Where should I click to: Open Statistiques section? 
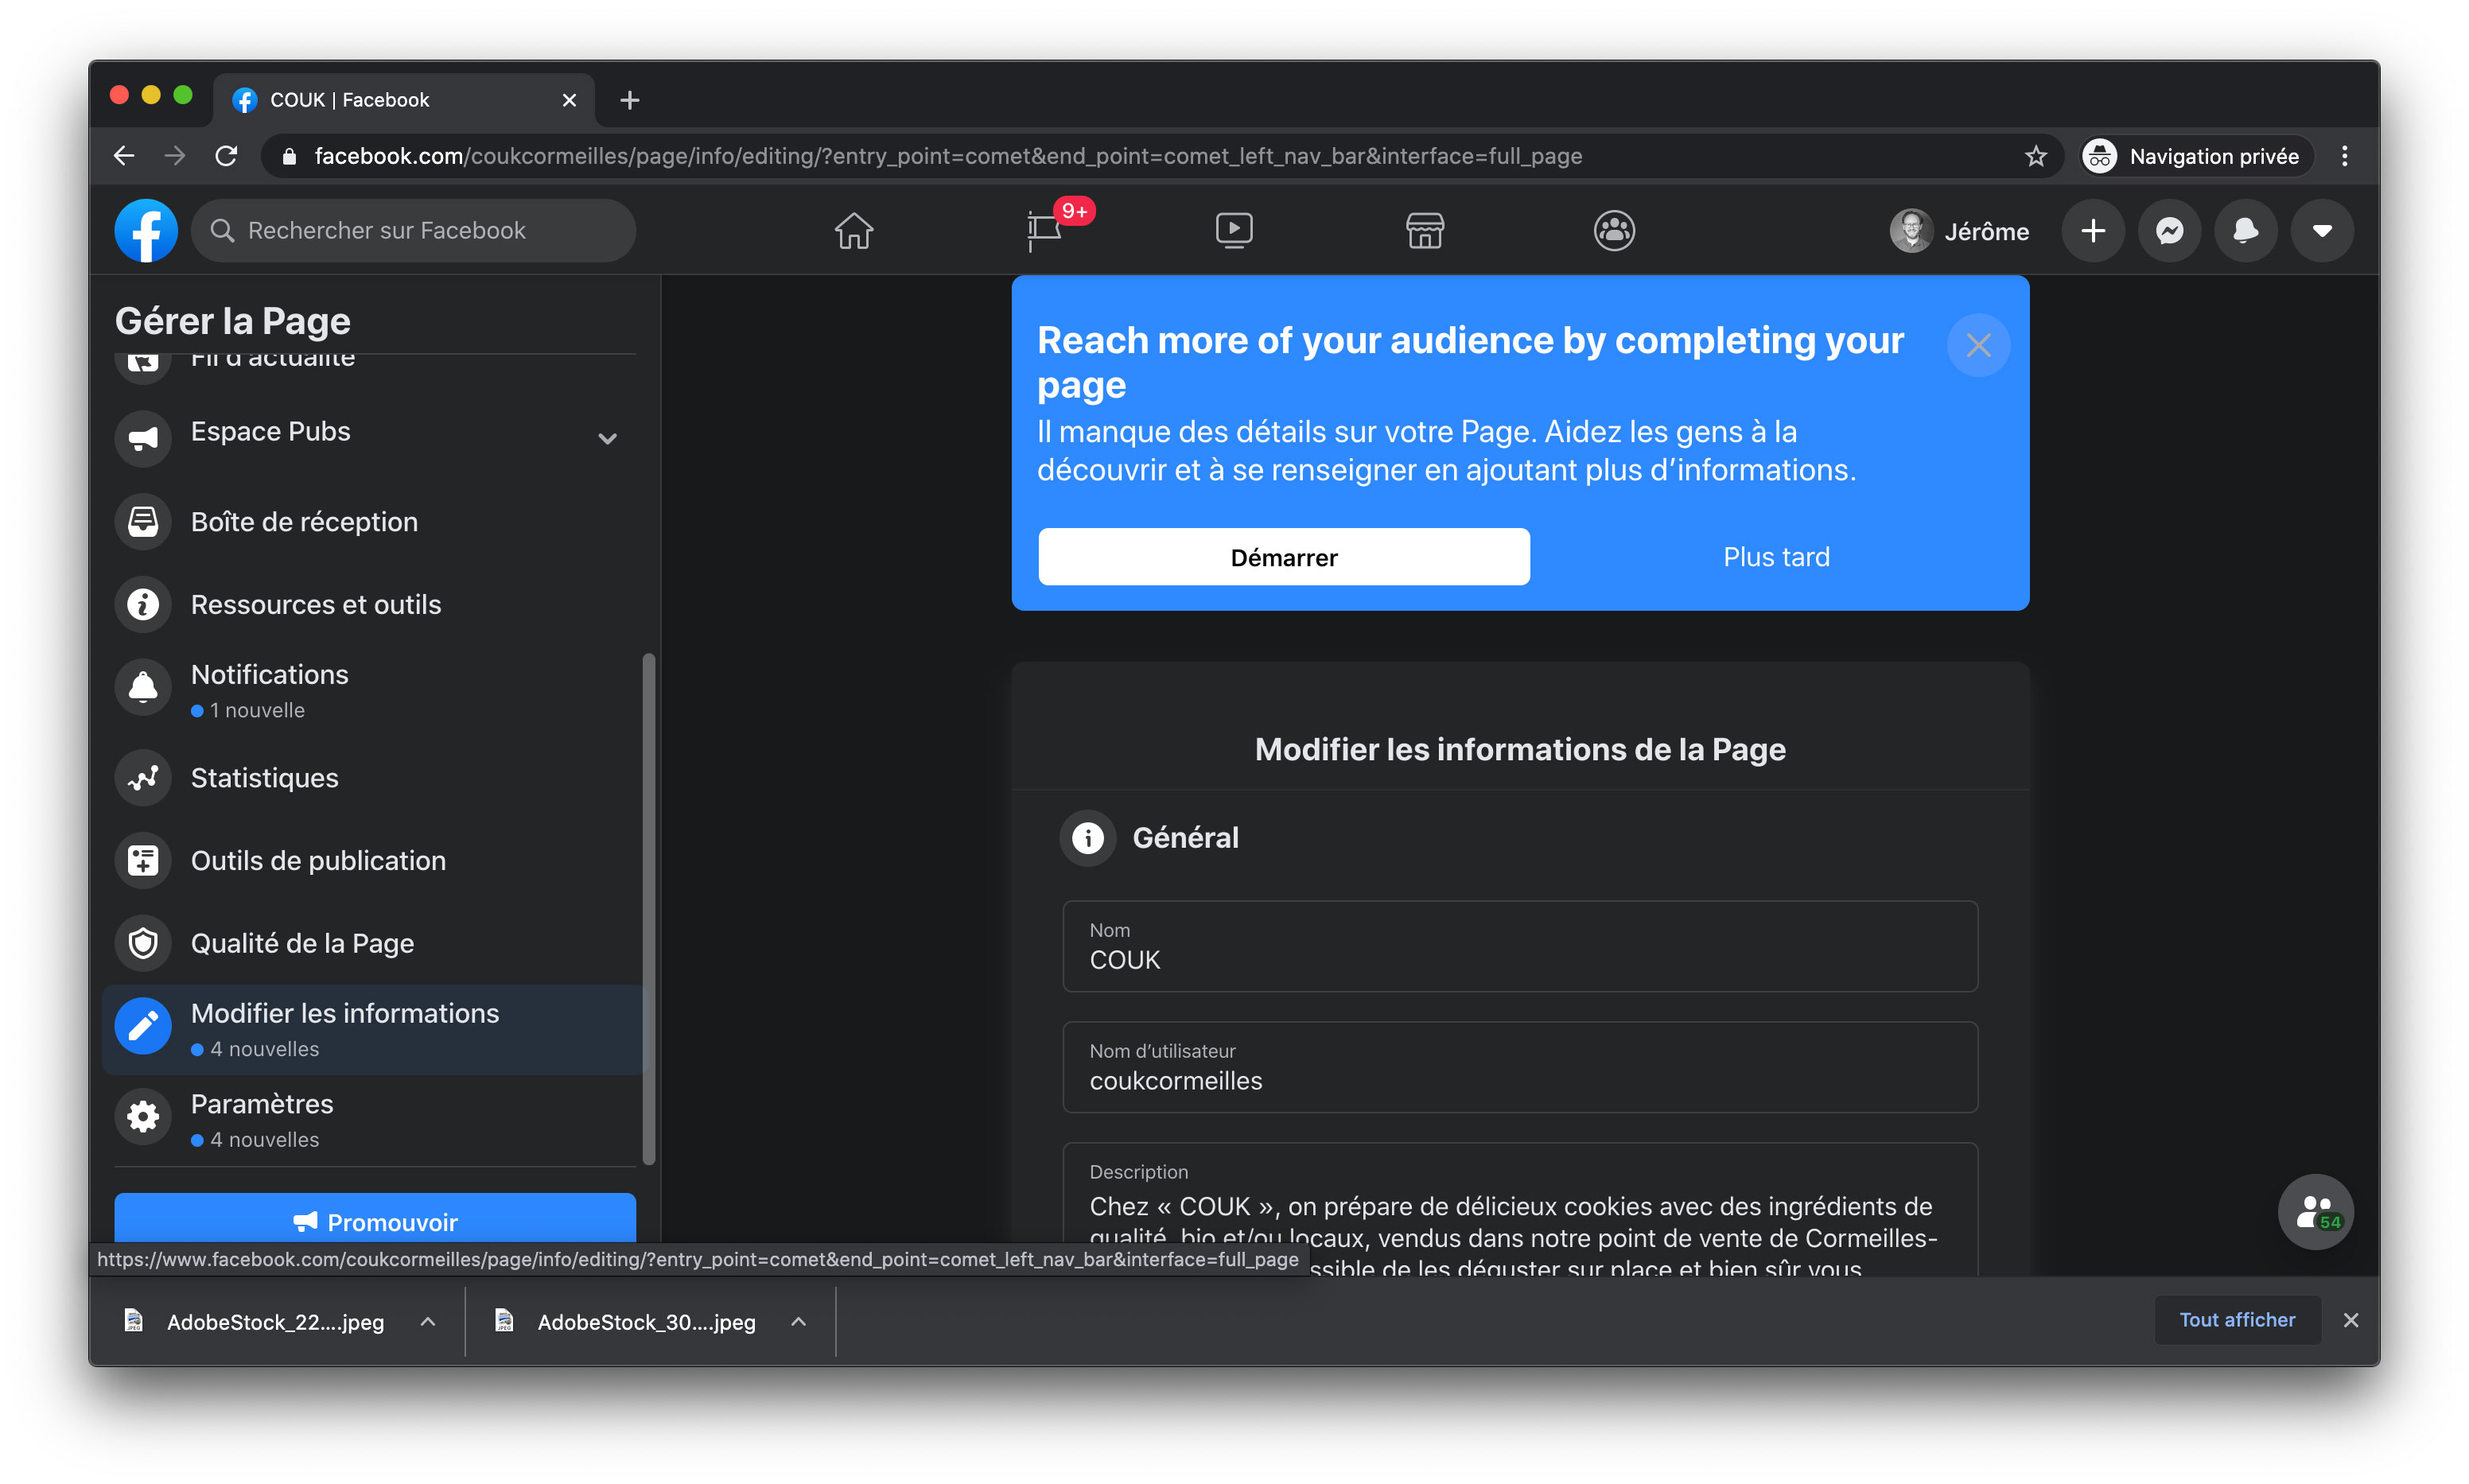coord(375,778)
